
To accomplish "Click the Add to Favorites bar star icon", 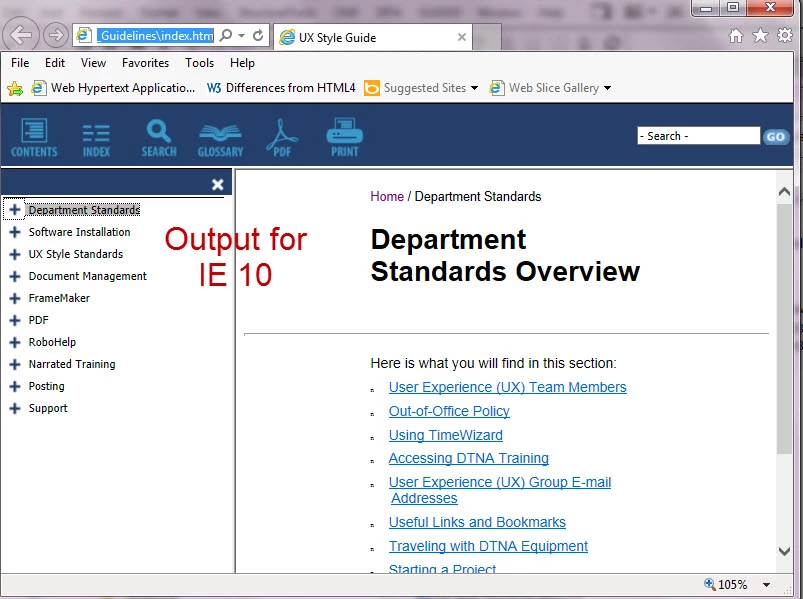I will (x=15, y=89).
